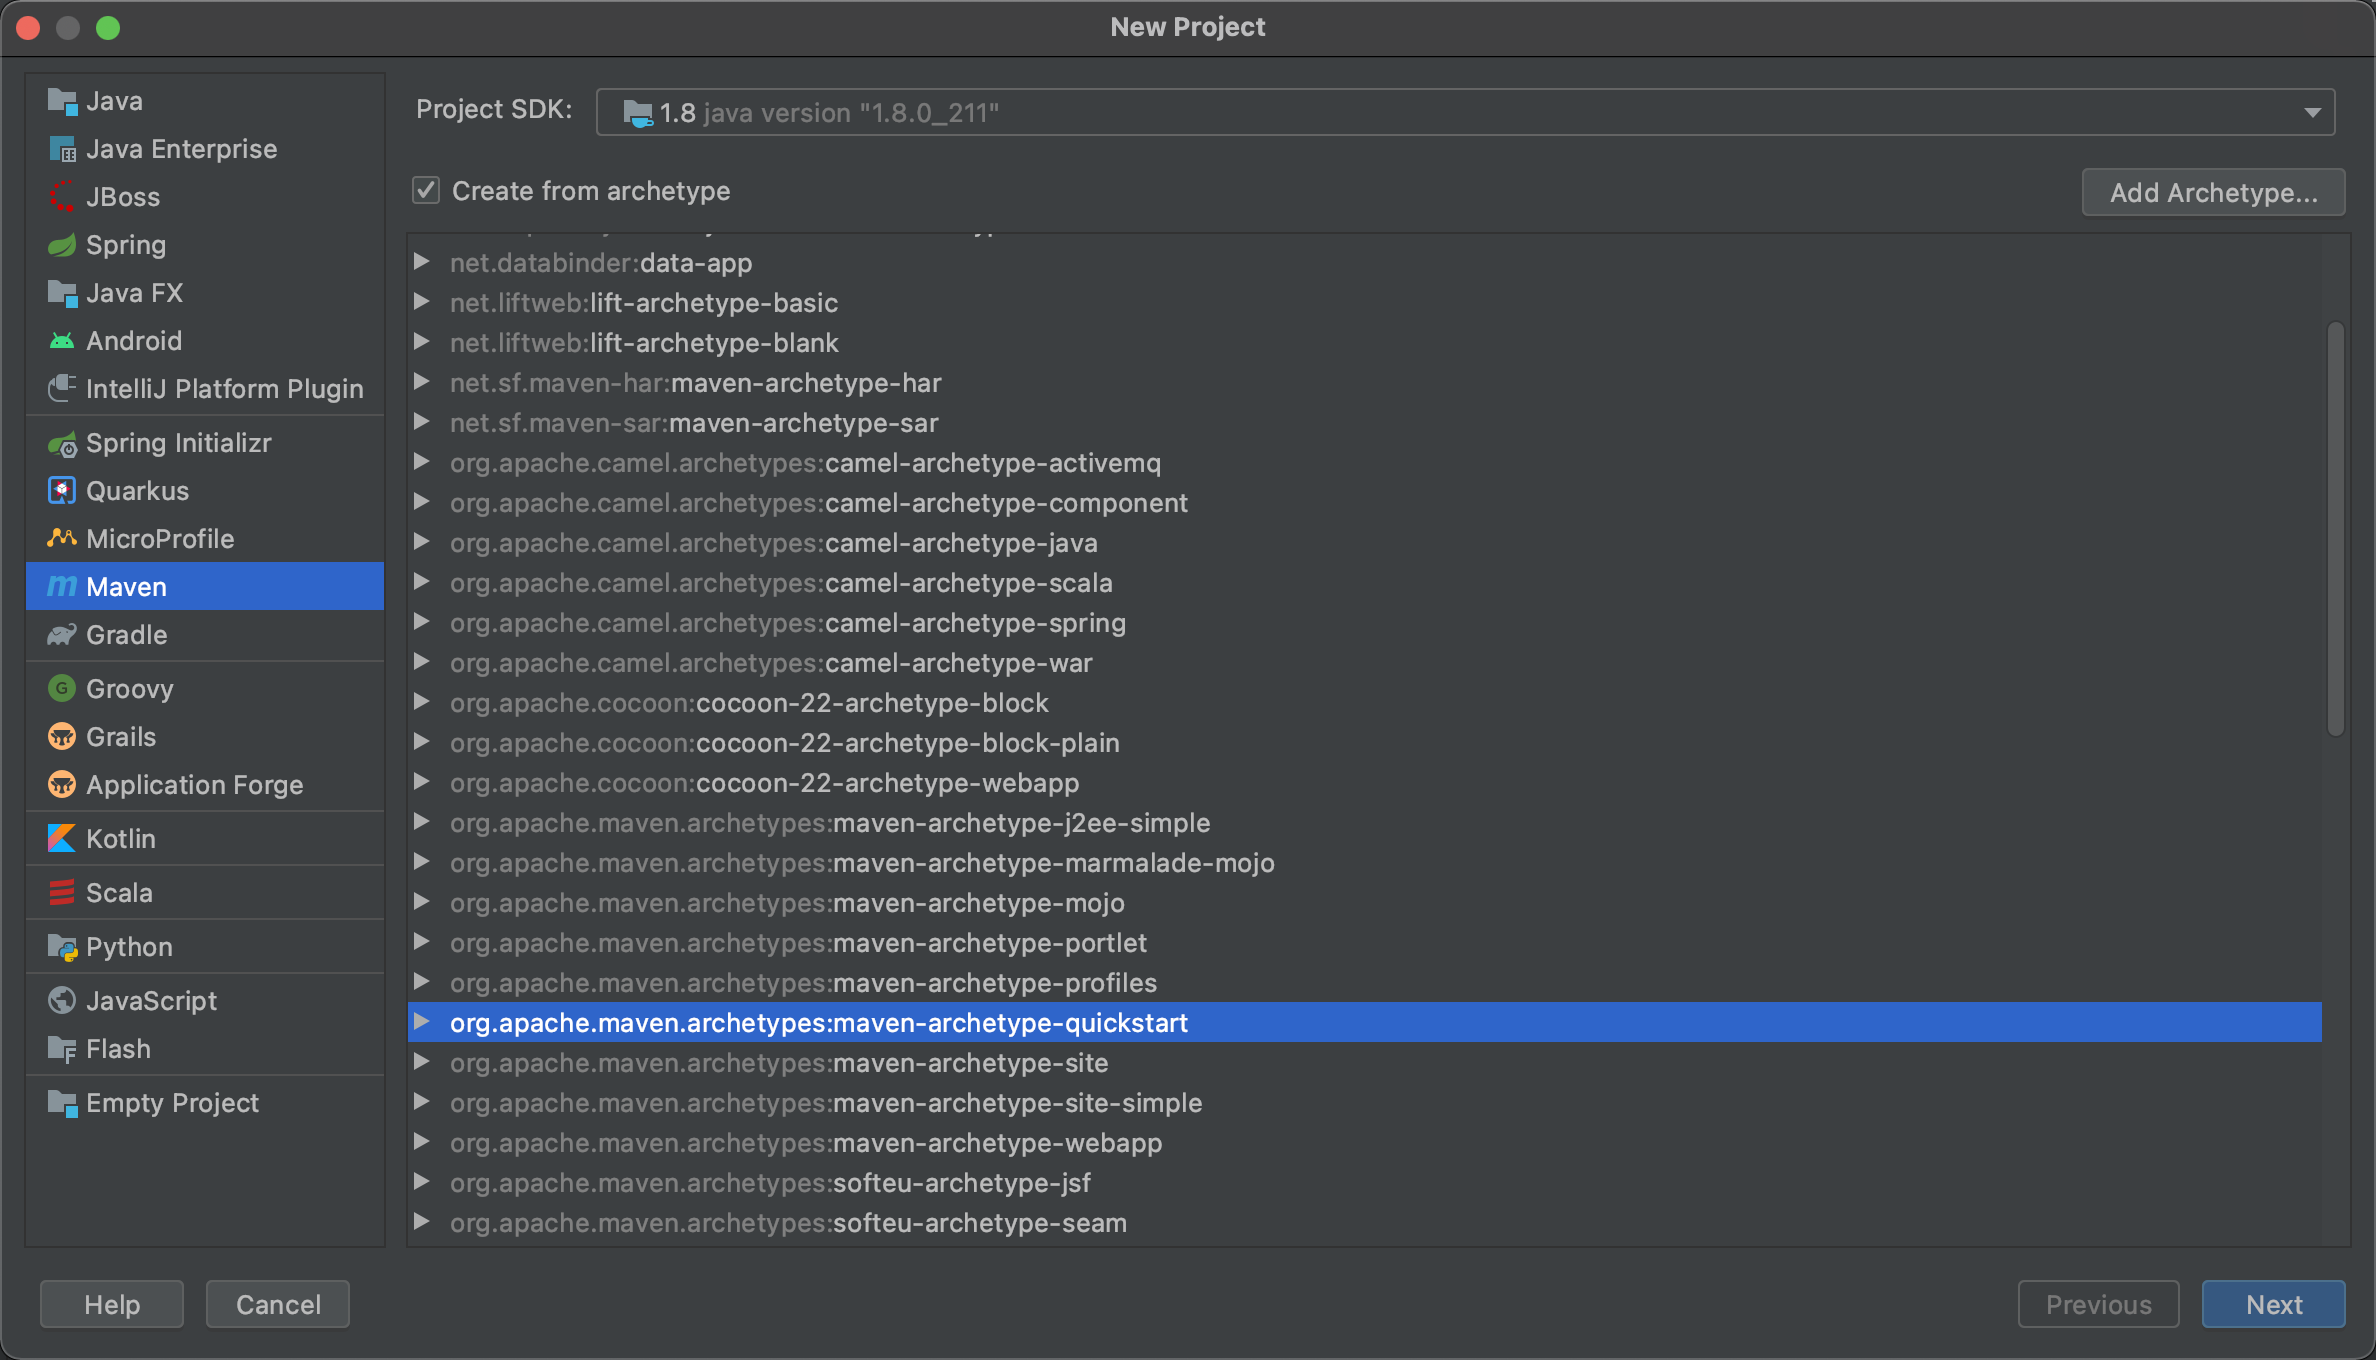The height and width of the screenshot is (1360, 2376).
Task: Switch to Java Enterprise project type
Action: tap(205, 149)
